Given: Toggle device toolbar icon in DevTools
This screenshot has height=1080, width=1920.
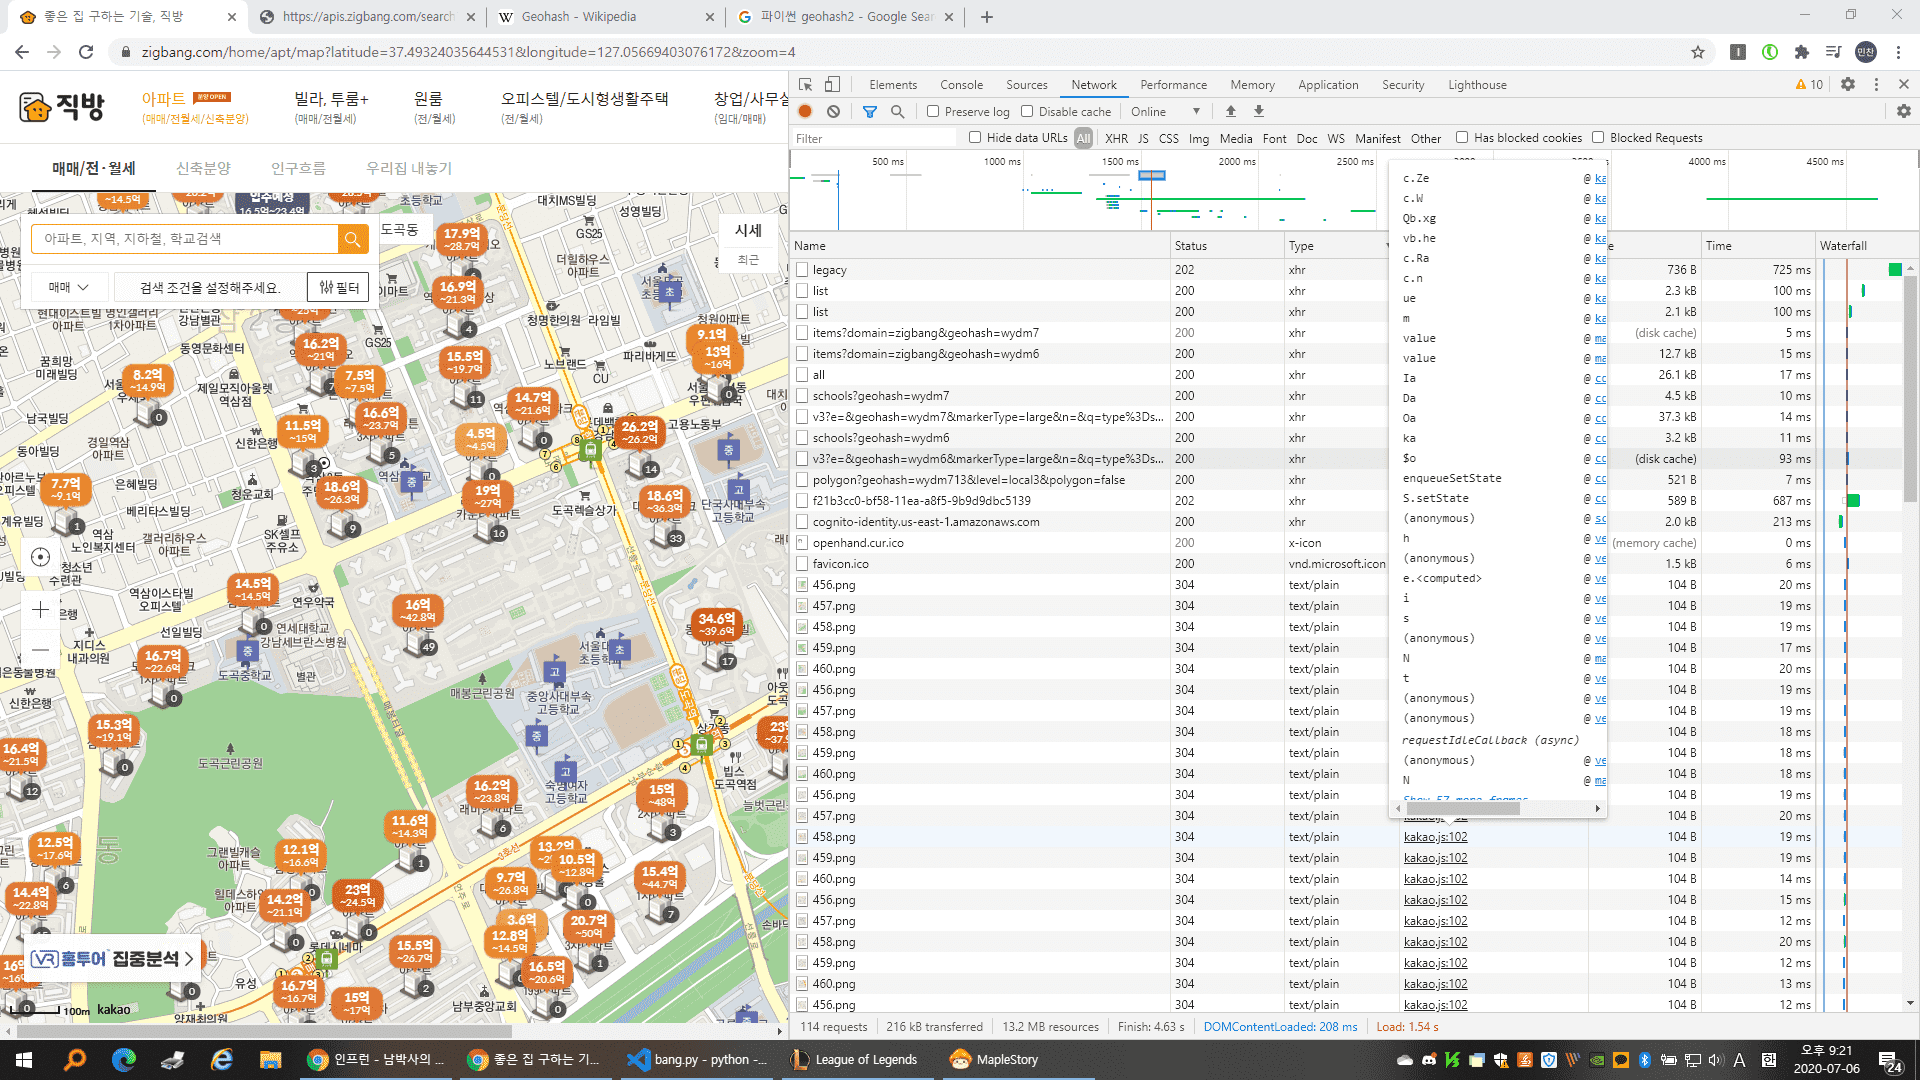Looking at the screenshot, I should point(832,85).
